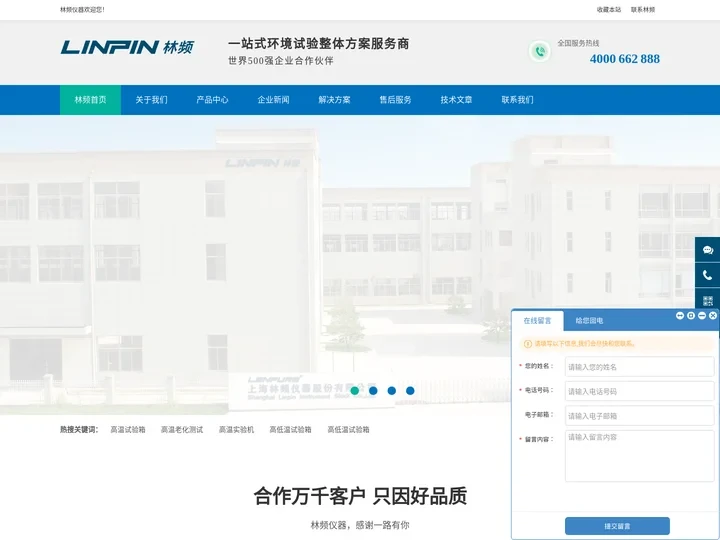Image resolution: width=720 pixels, height=540 pixels.
Task: Click the text 世界500强企业合作伙伴
Action: click(281, 61)
